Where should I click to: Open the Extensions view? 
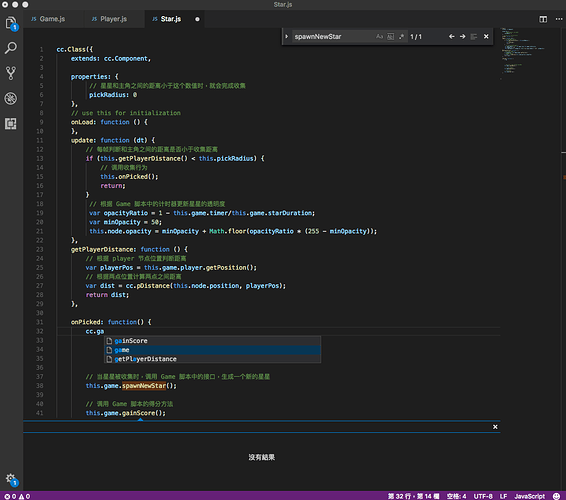11,123
